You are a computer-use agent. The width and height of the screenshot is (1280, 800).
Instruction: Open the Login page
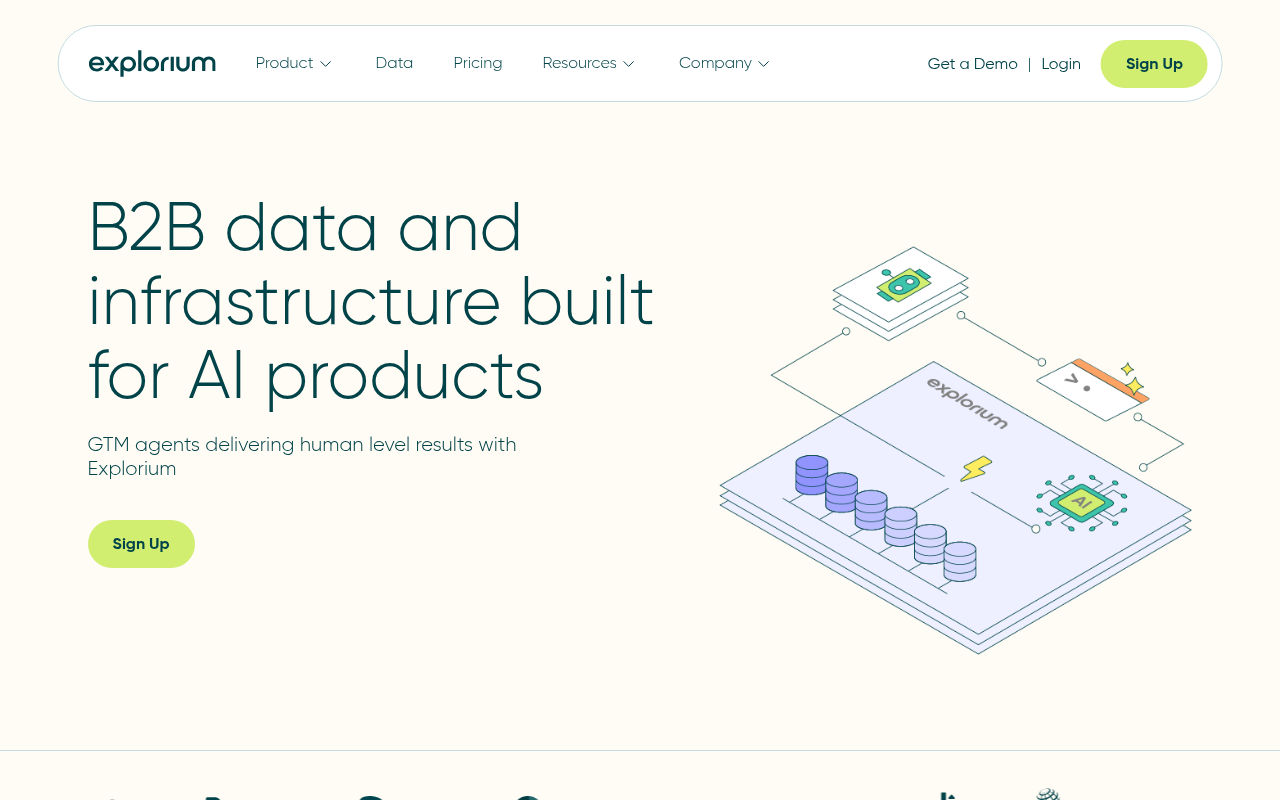1061,63
